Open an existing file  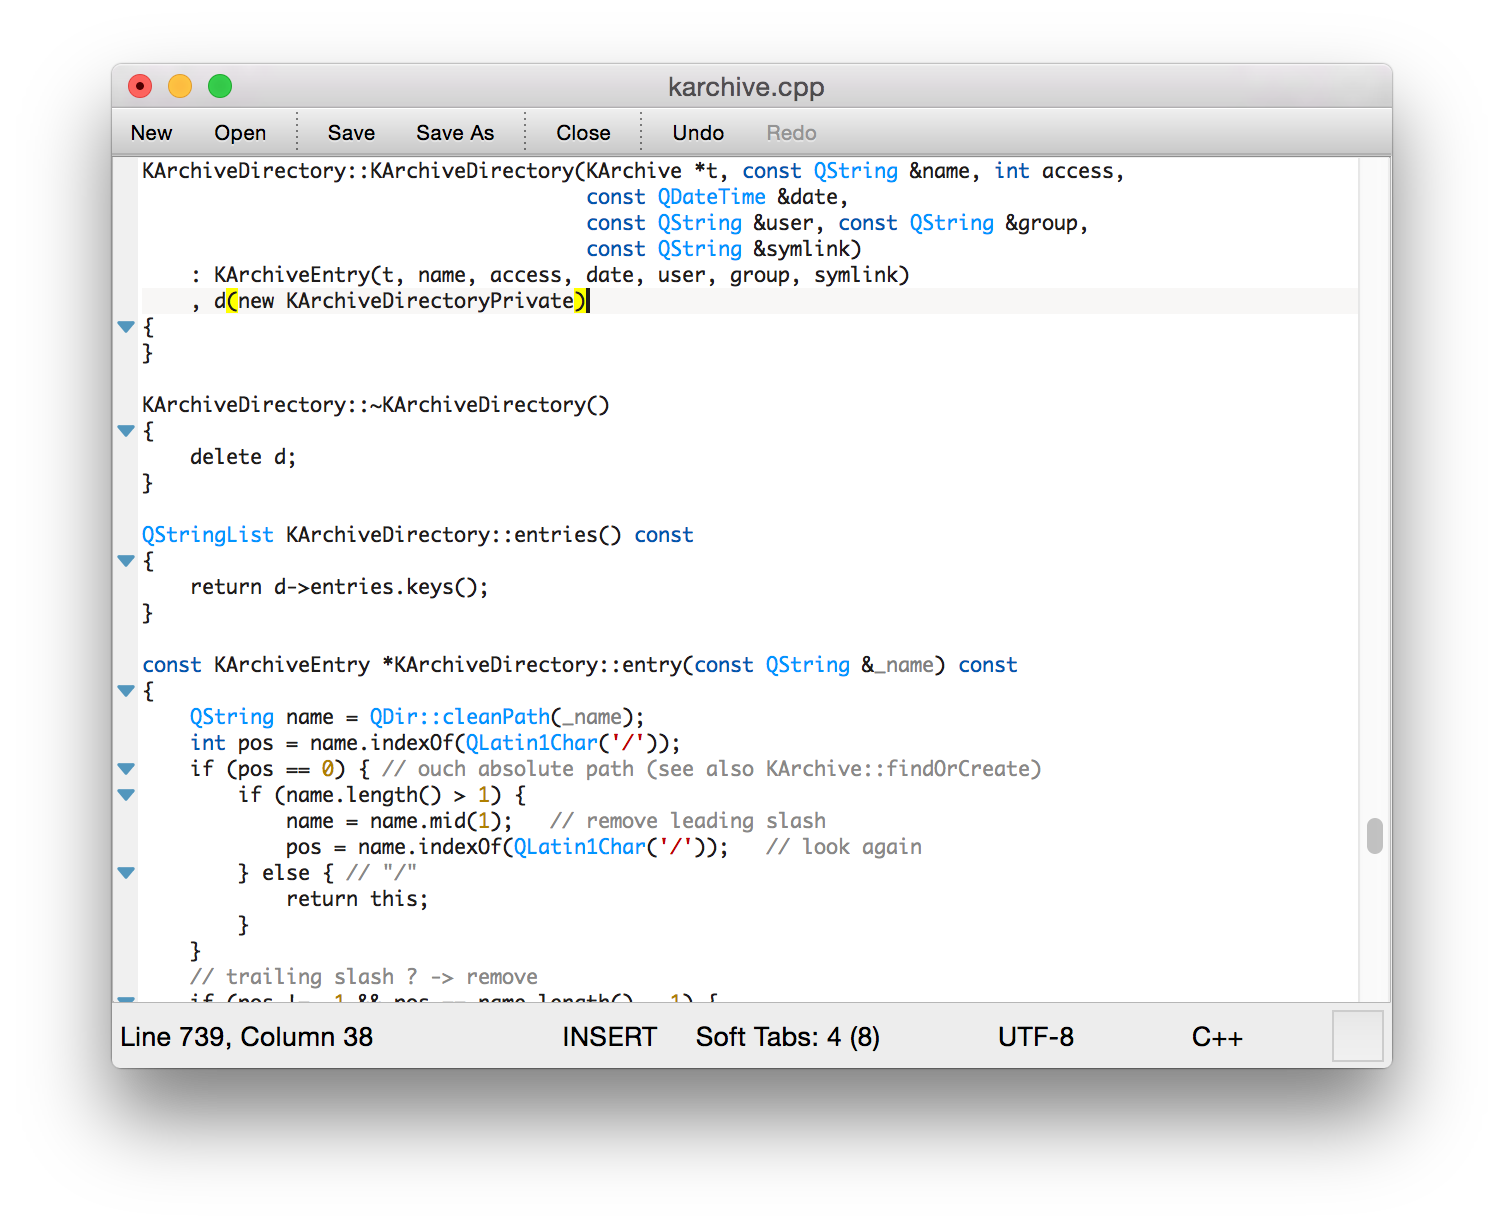(x=240, y=132)
